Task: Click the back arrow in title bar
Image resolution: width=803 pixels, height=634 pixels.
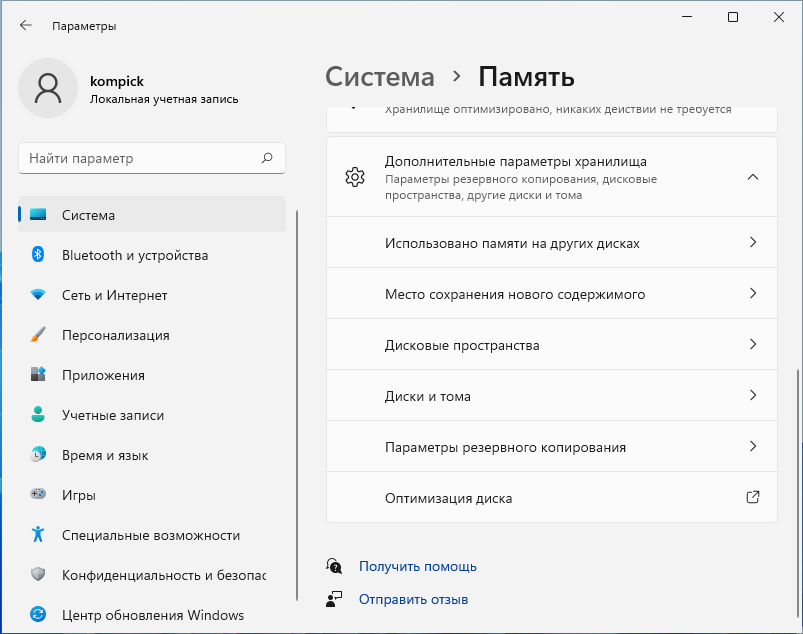Action: 26,26
